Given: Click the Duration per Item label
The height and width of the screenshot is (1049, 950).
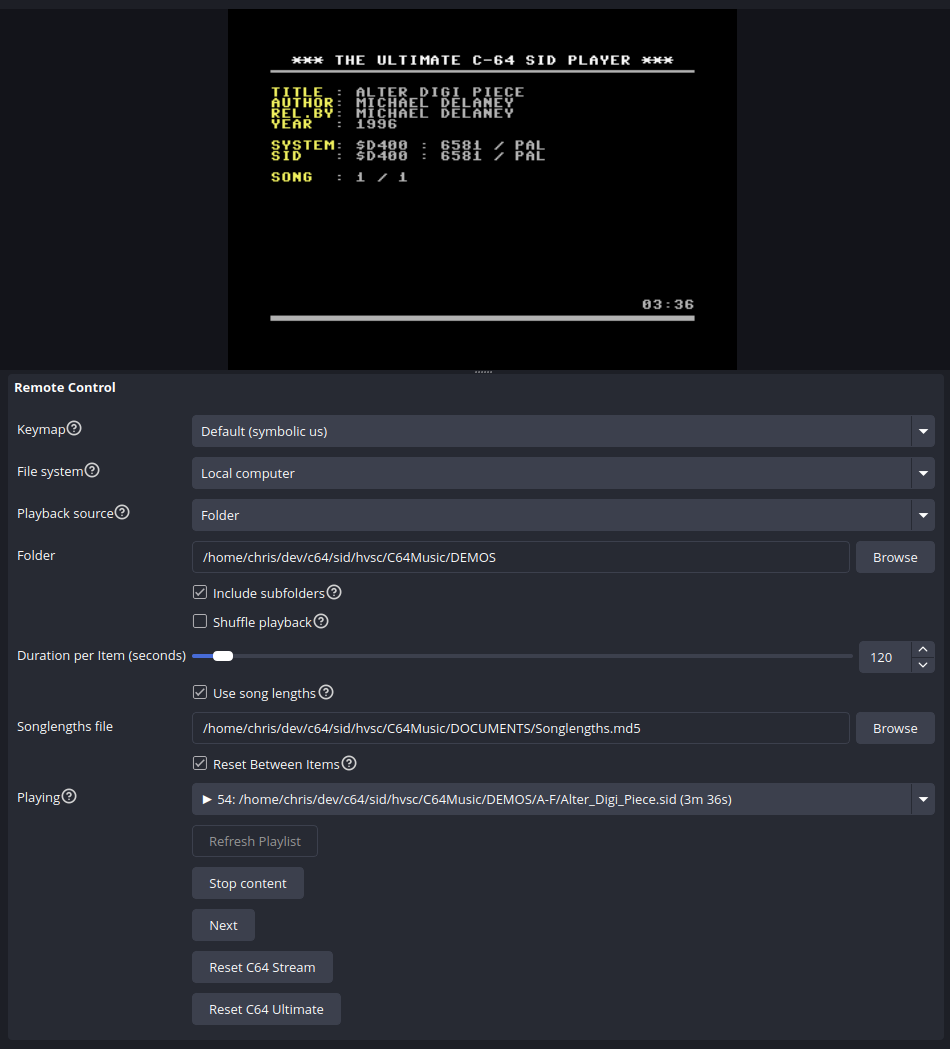Looking at the screenshot, I should coord(102,656).
